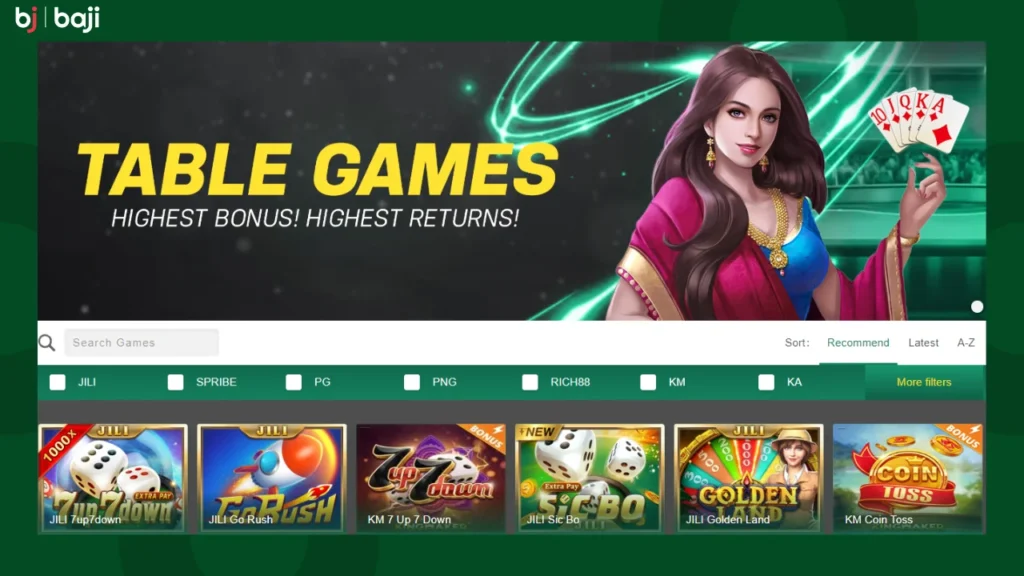Viewport: 1024px width, 576px height.
Task: Sort games by Latest
Action: pos(923,343)
